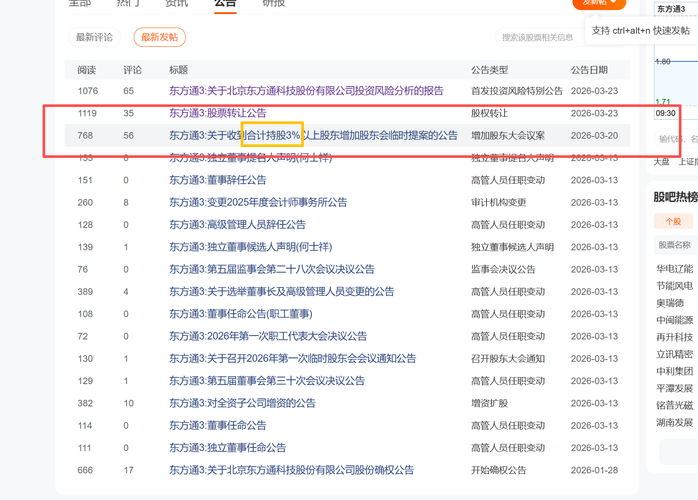Open 华电辽能 in the hot list
The image size is (698, 500).
click(674, 268)
